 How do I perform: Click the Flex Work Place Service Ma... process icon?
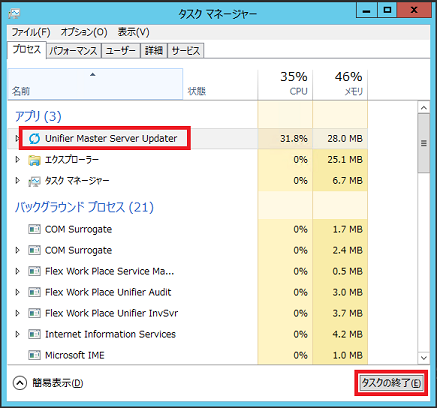click(34, 271)
